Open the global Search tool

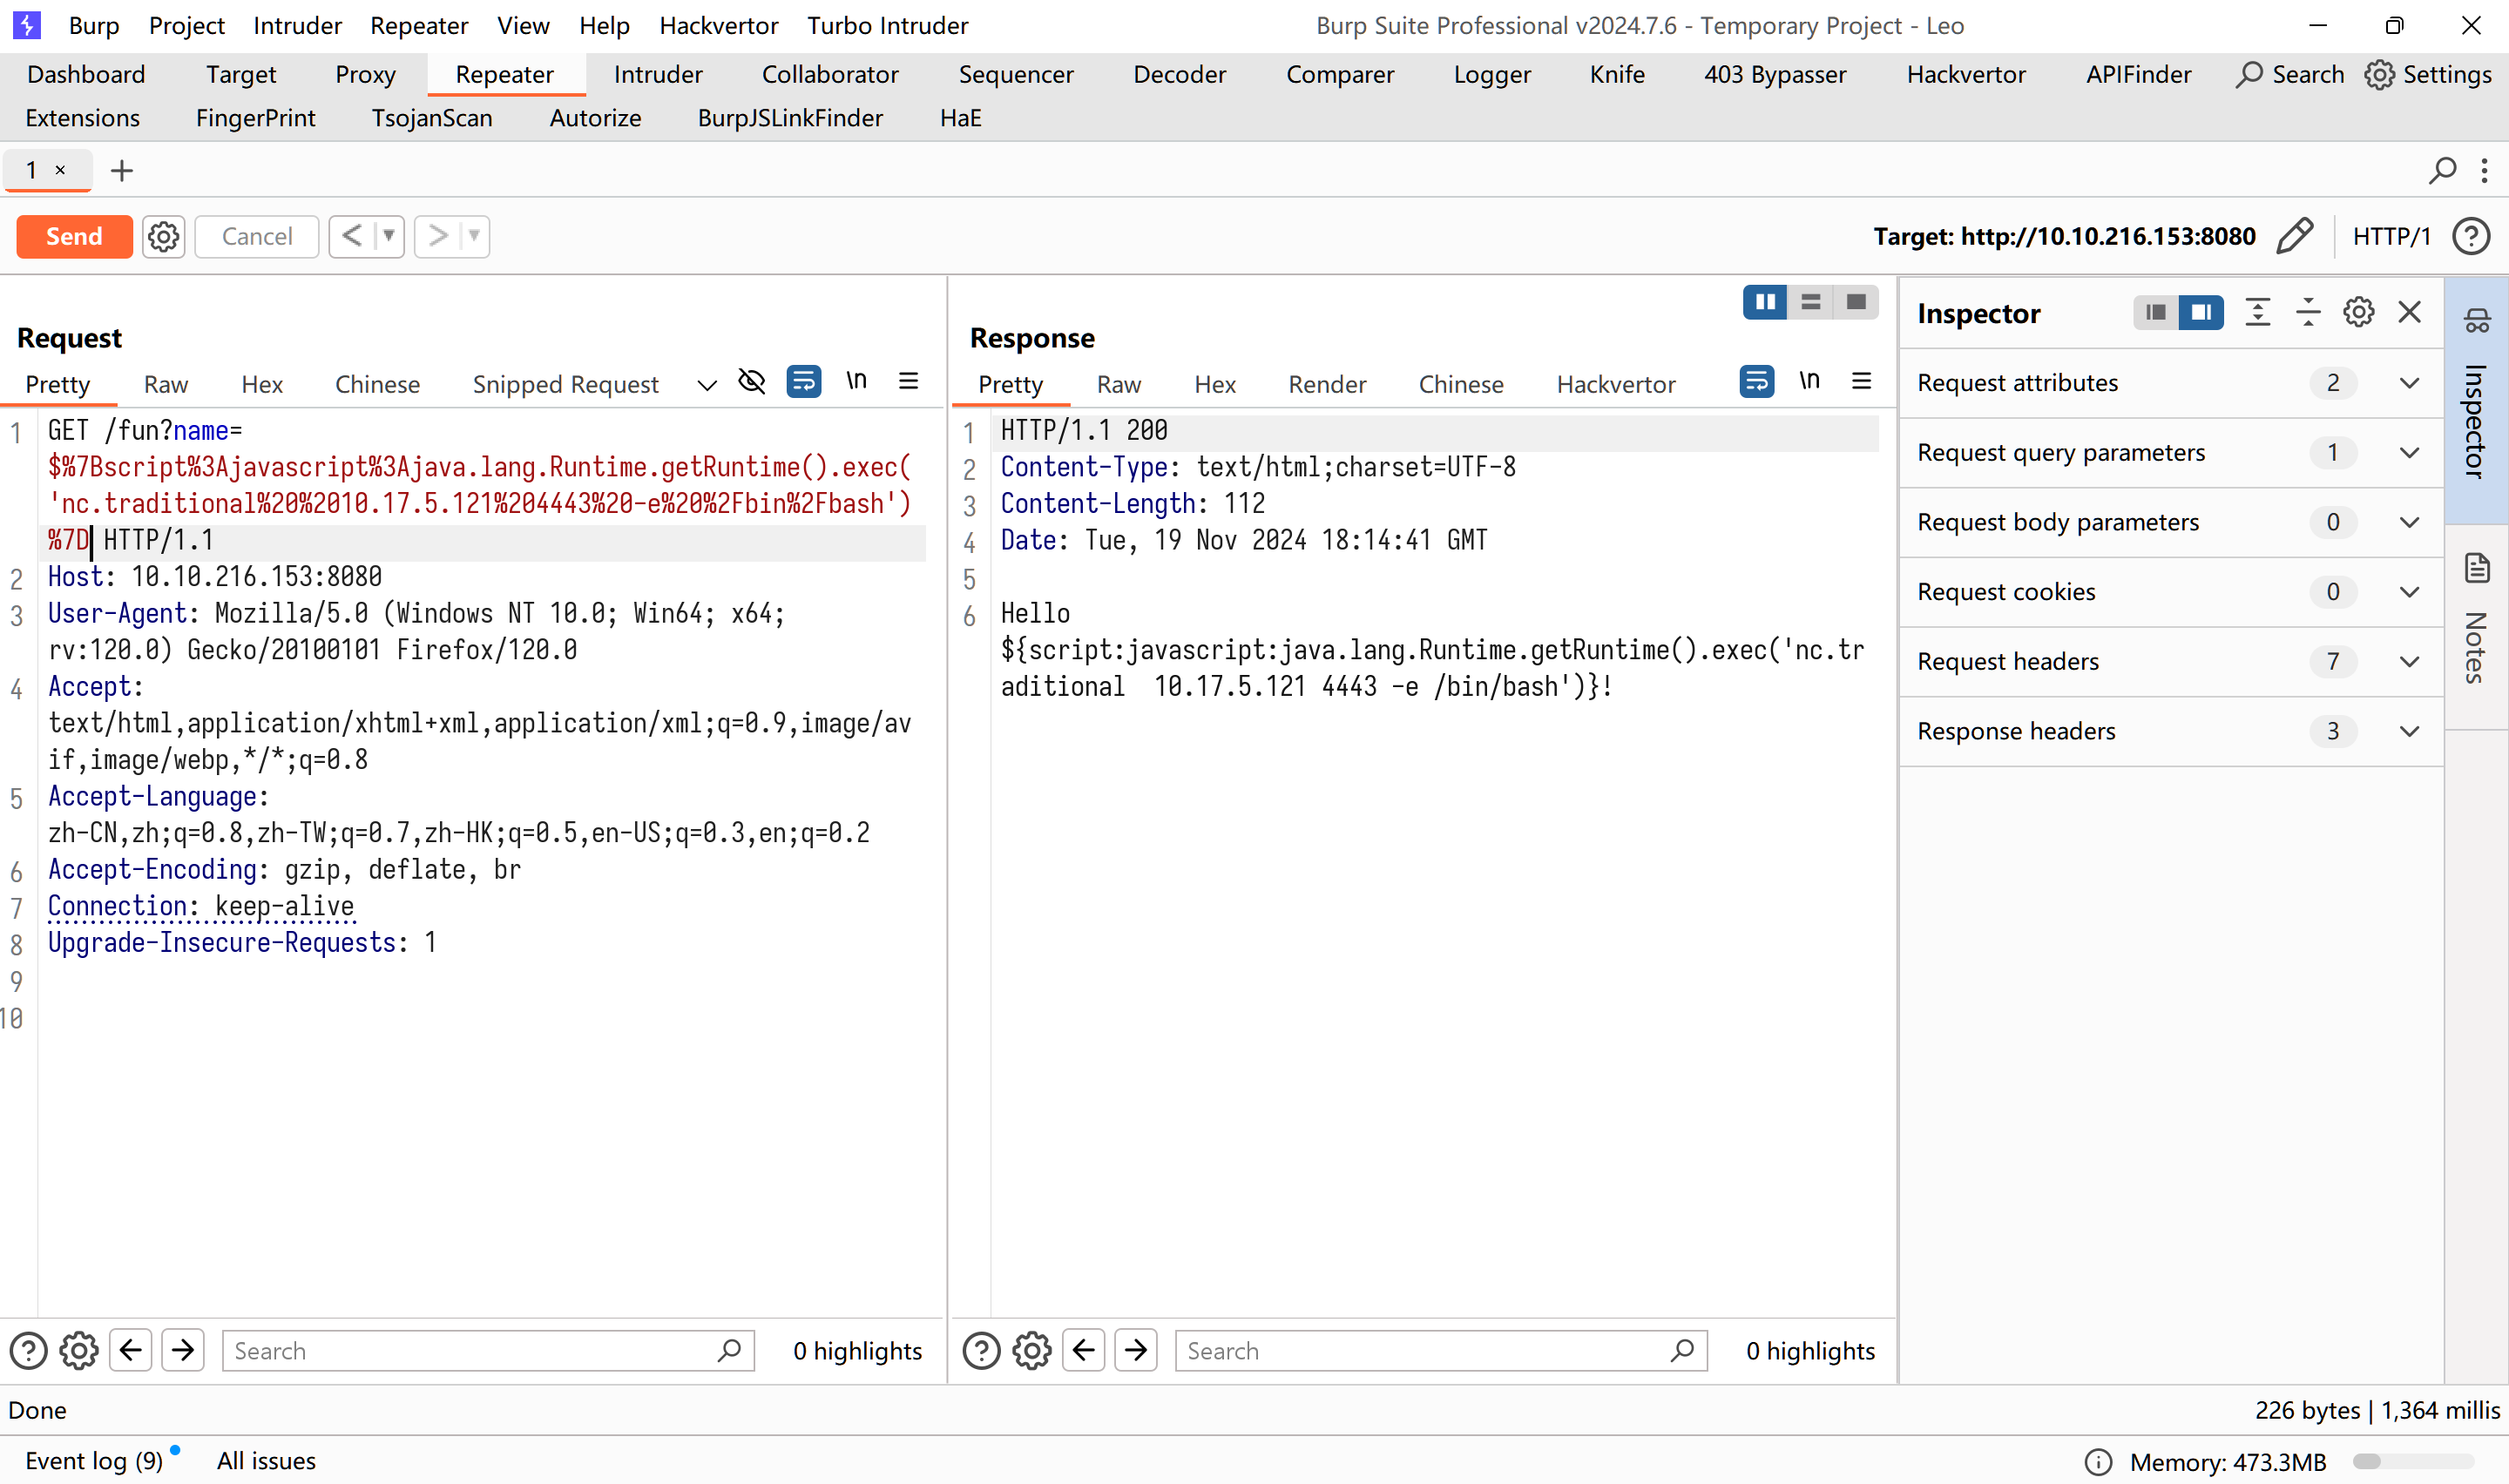click(x=2290, y=75)
